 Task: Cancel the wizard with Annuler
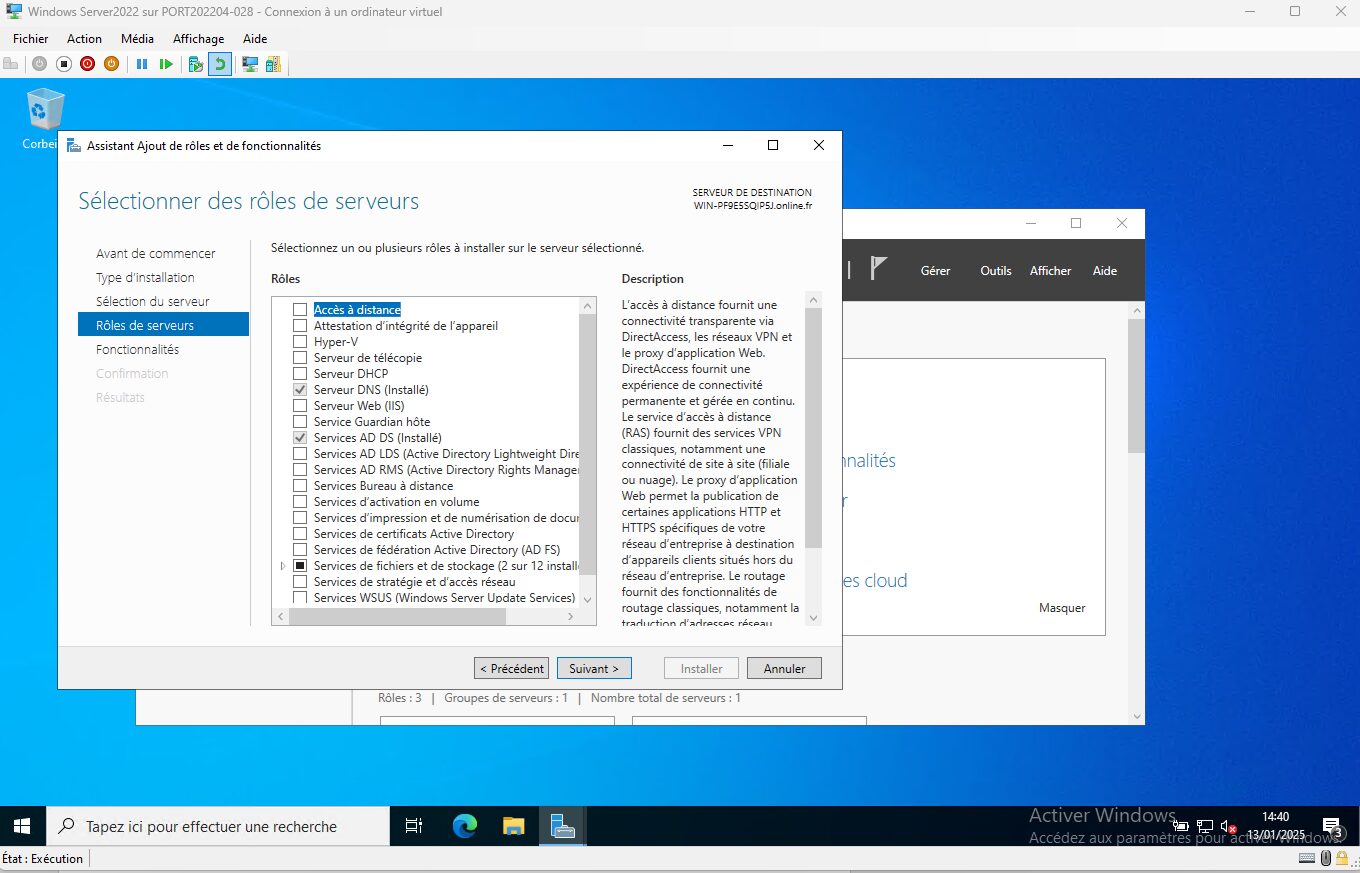pos(784,668)
